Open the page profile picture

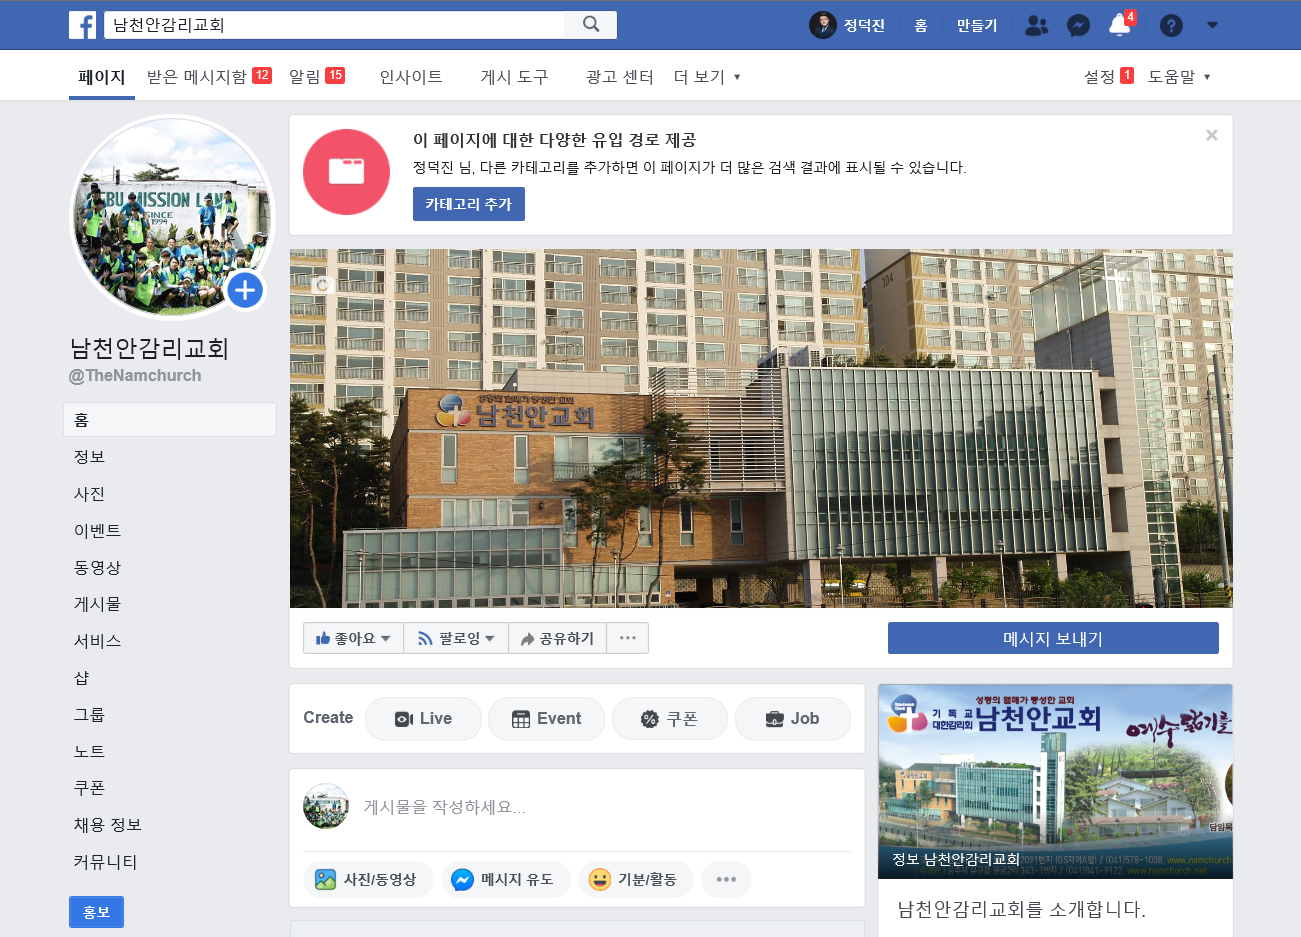click(x=171, y=216)
